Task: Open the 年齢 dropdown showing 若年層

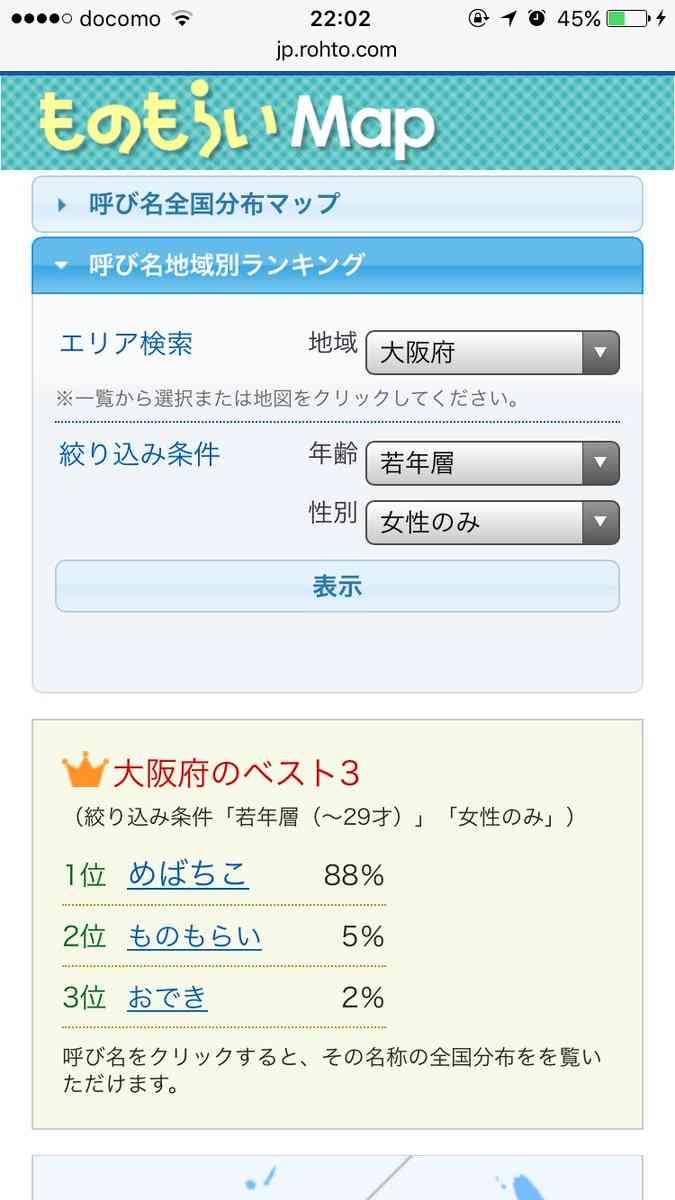Action: click(492, 463)
